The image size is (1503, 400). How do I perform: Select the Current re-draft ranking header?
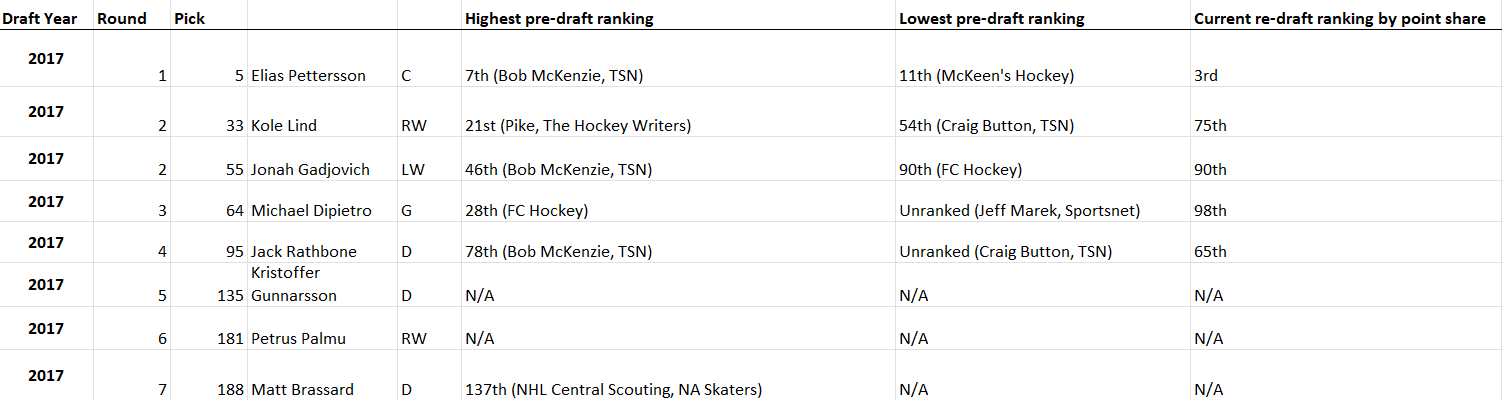point(1339,18)
